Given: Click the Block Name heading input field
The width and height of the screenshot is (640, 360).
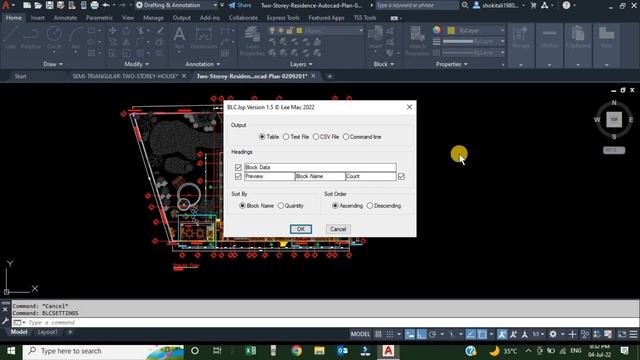Looking at the screenshot, I should click(x=320, y=176).
